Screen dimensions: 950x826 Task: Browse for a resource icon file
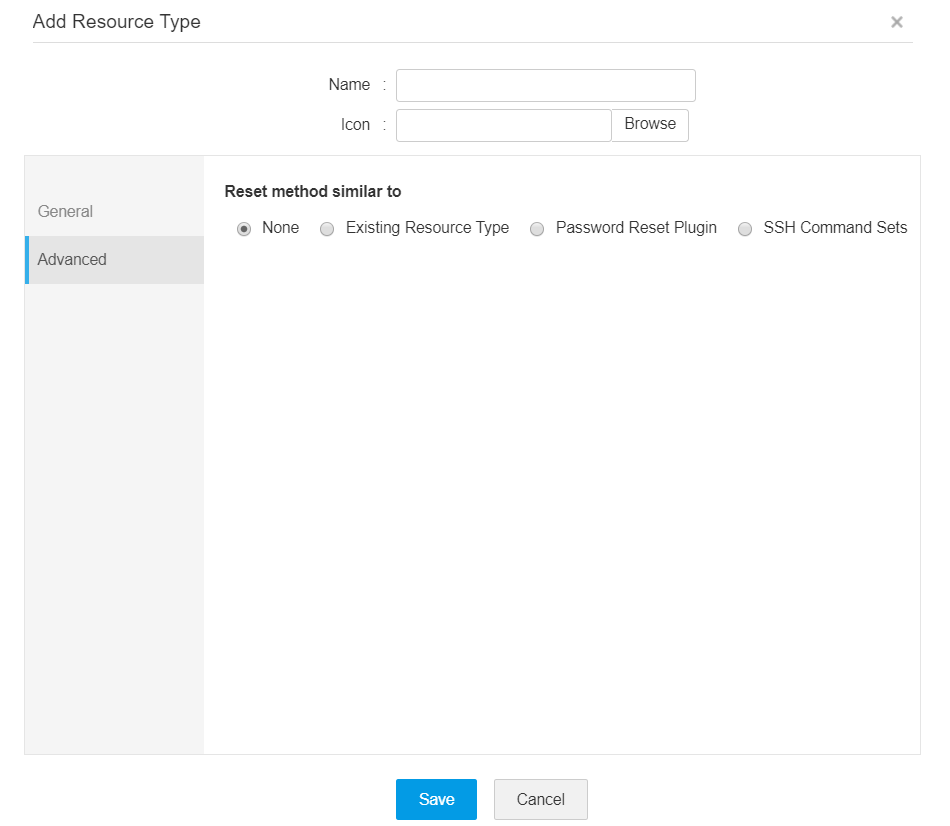pyautogui.click(x=650, y=124)
